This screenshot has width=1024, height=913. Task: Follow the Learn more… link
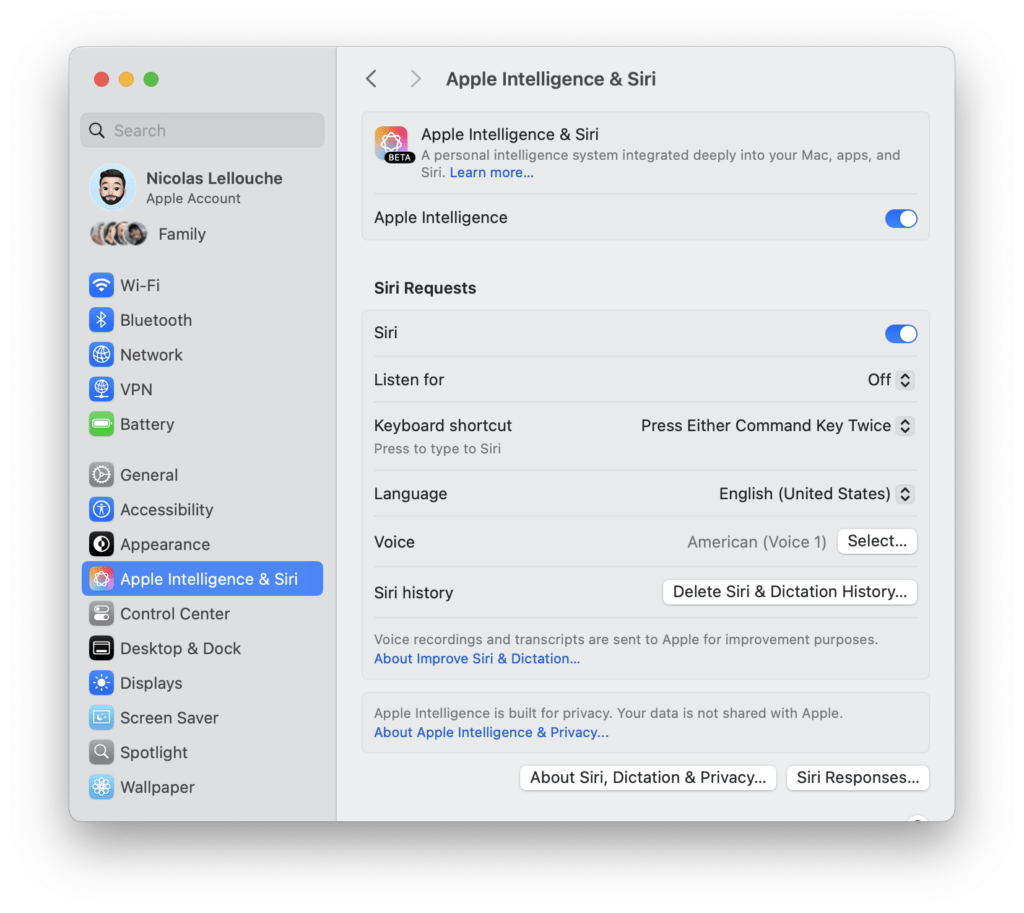point(491,172)
